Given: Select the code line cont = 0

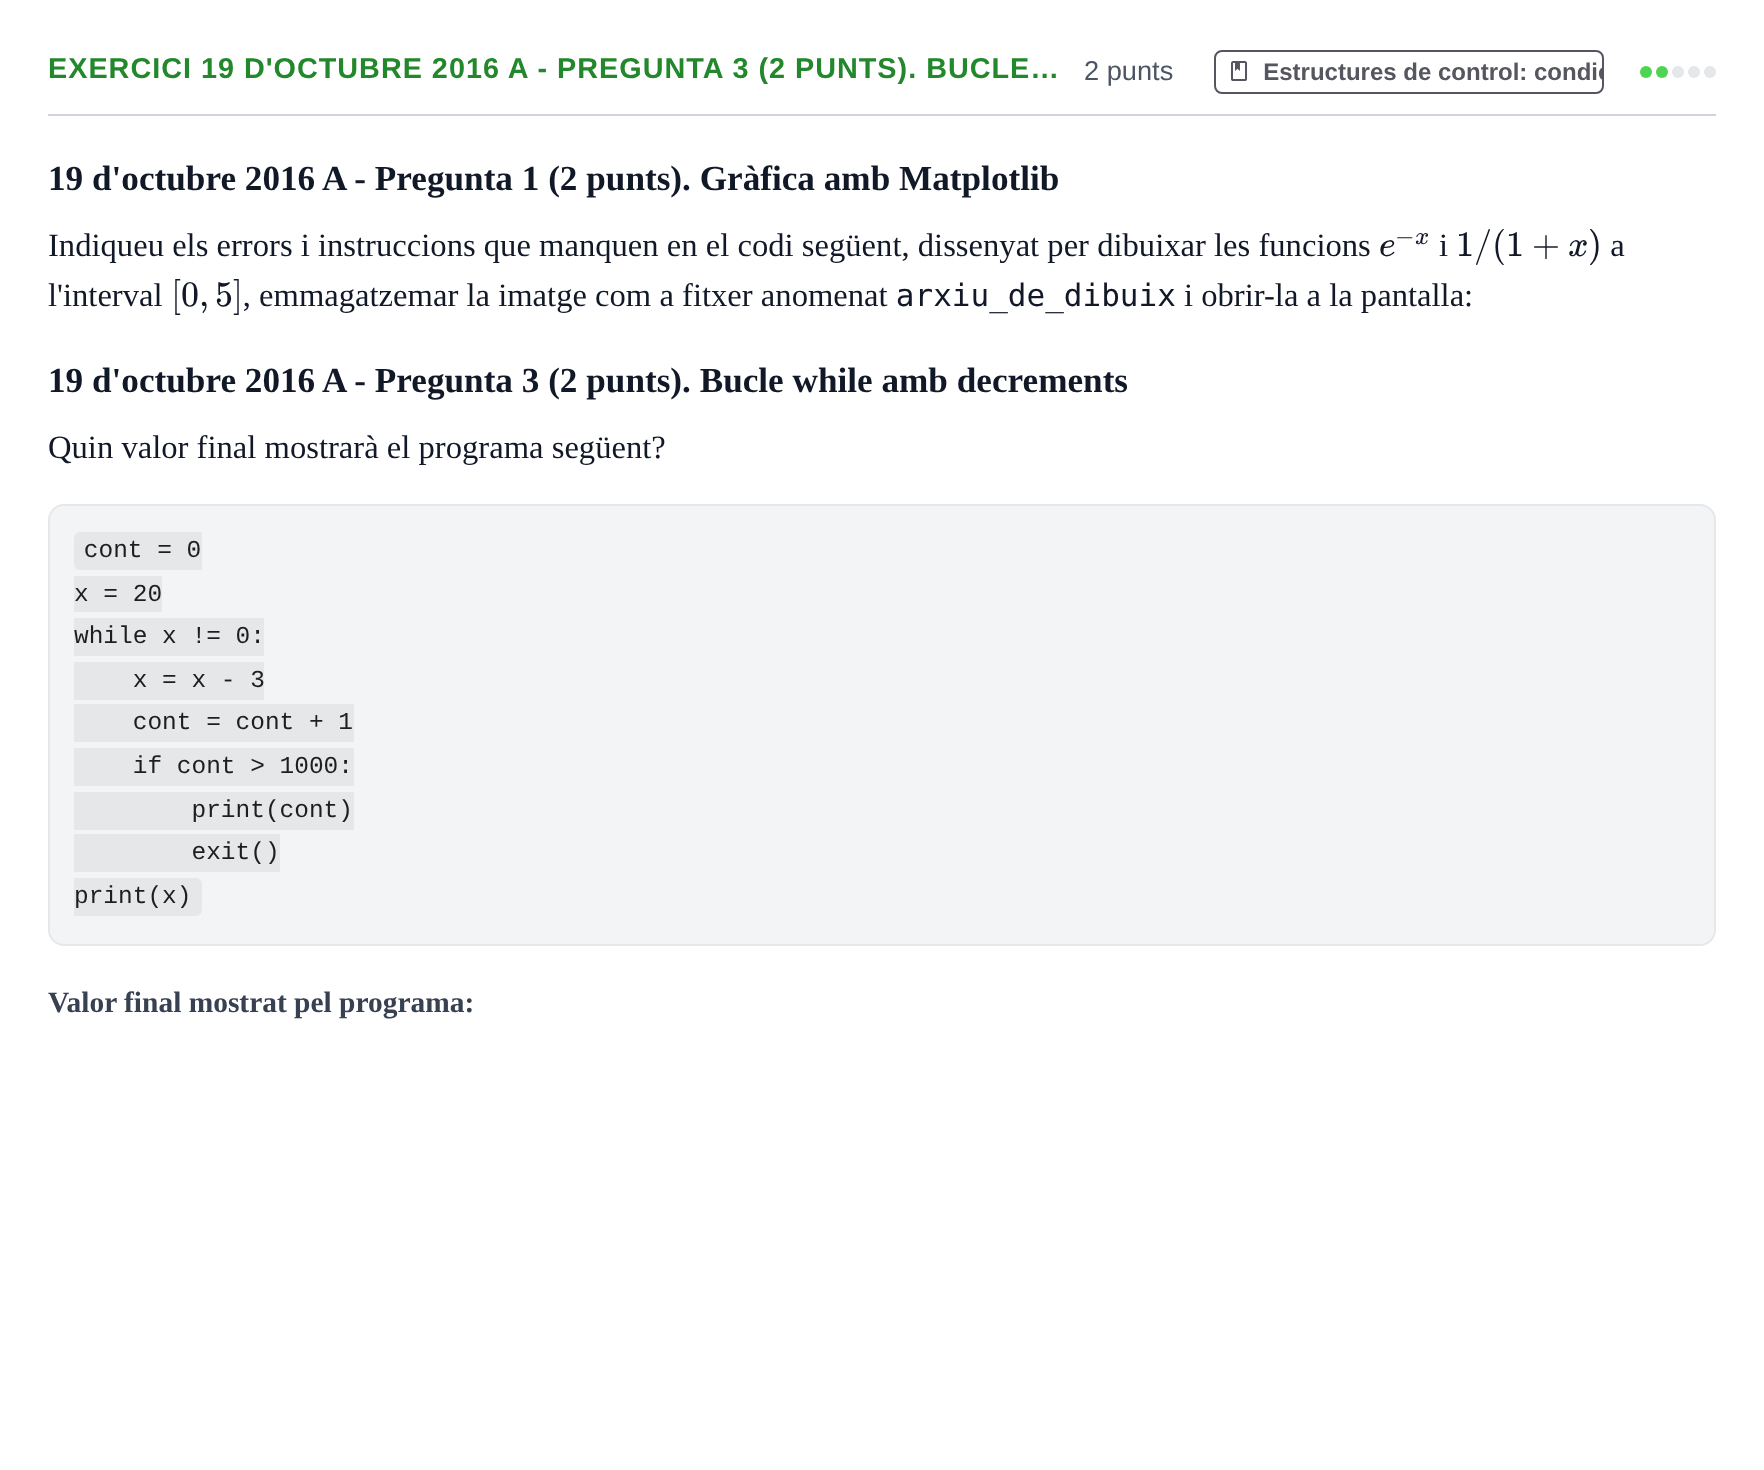Looking at the screenshot, I should (138, 550).
